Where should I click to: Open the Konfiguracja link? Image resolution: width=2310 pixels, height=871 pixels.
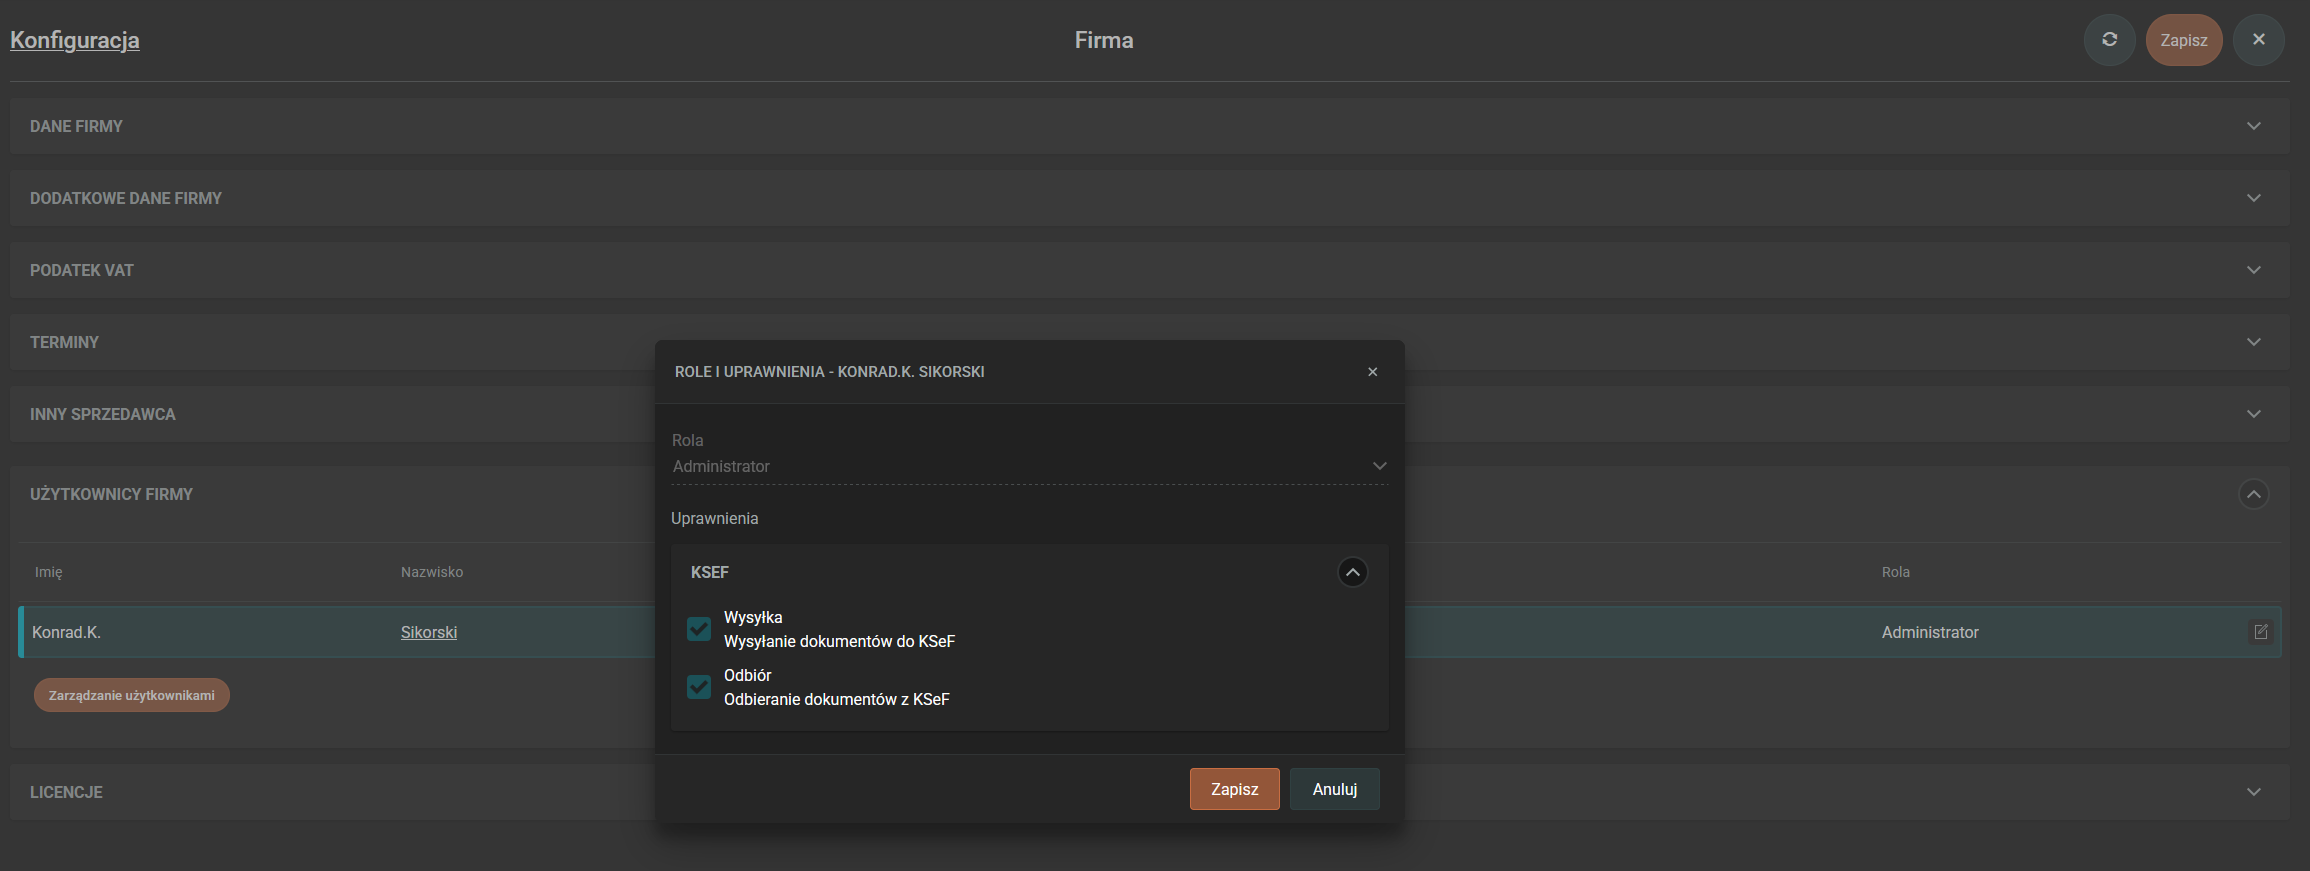click(x=75, y=40)
